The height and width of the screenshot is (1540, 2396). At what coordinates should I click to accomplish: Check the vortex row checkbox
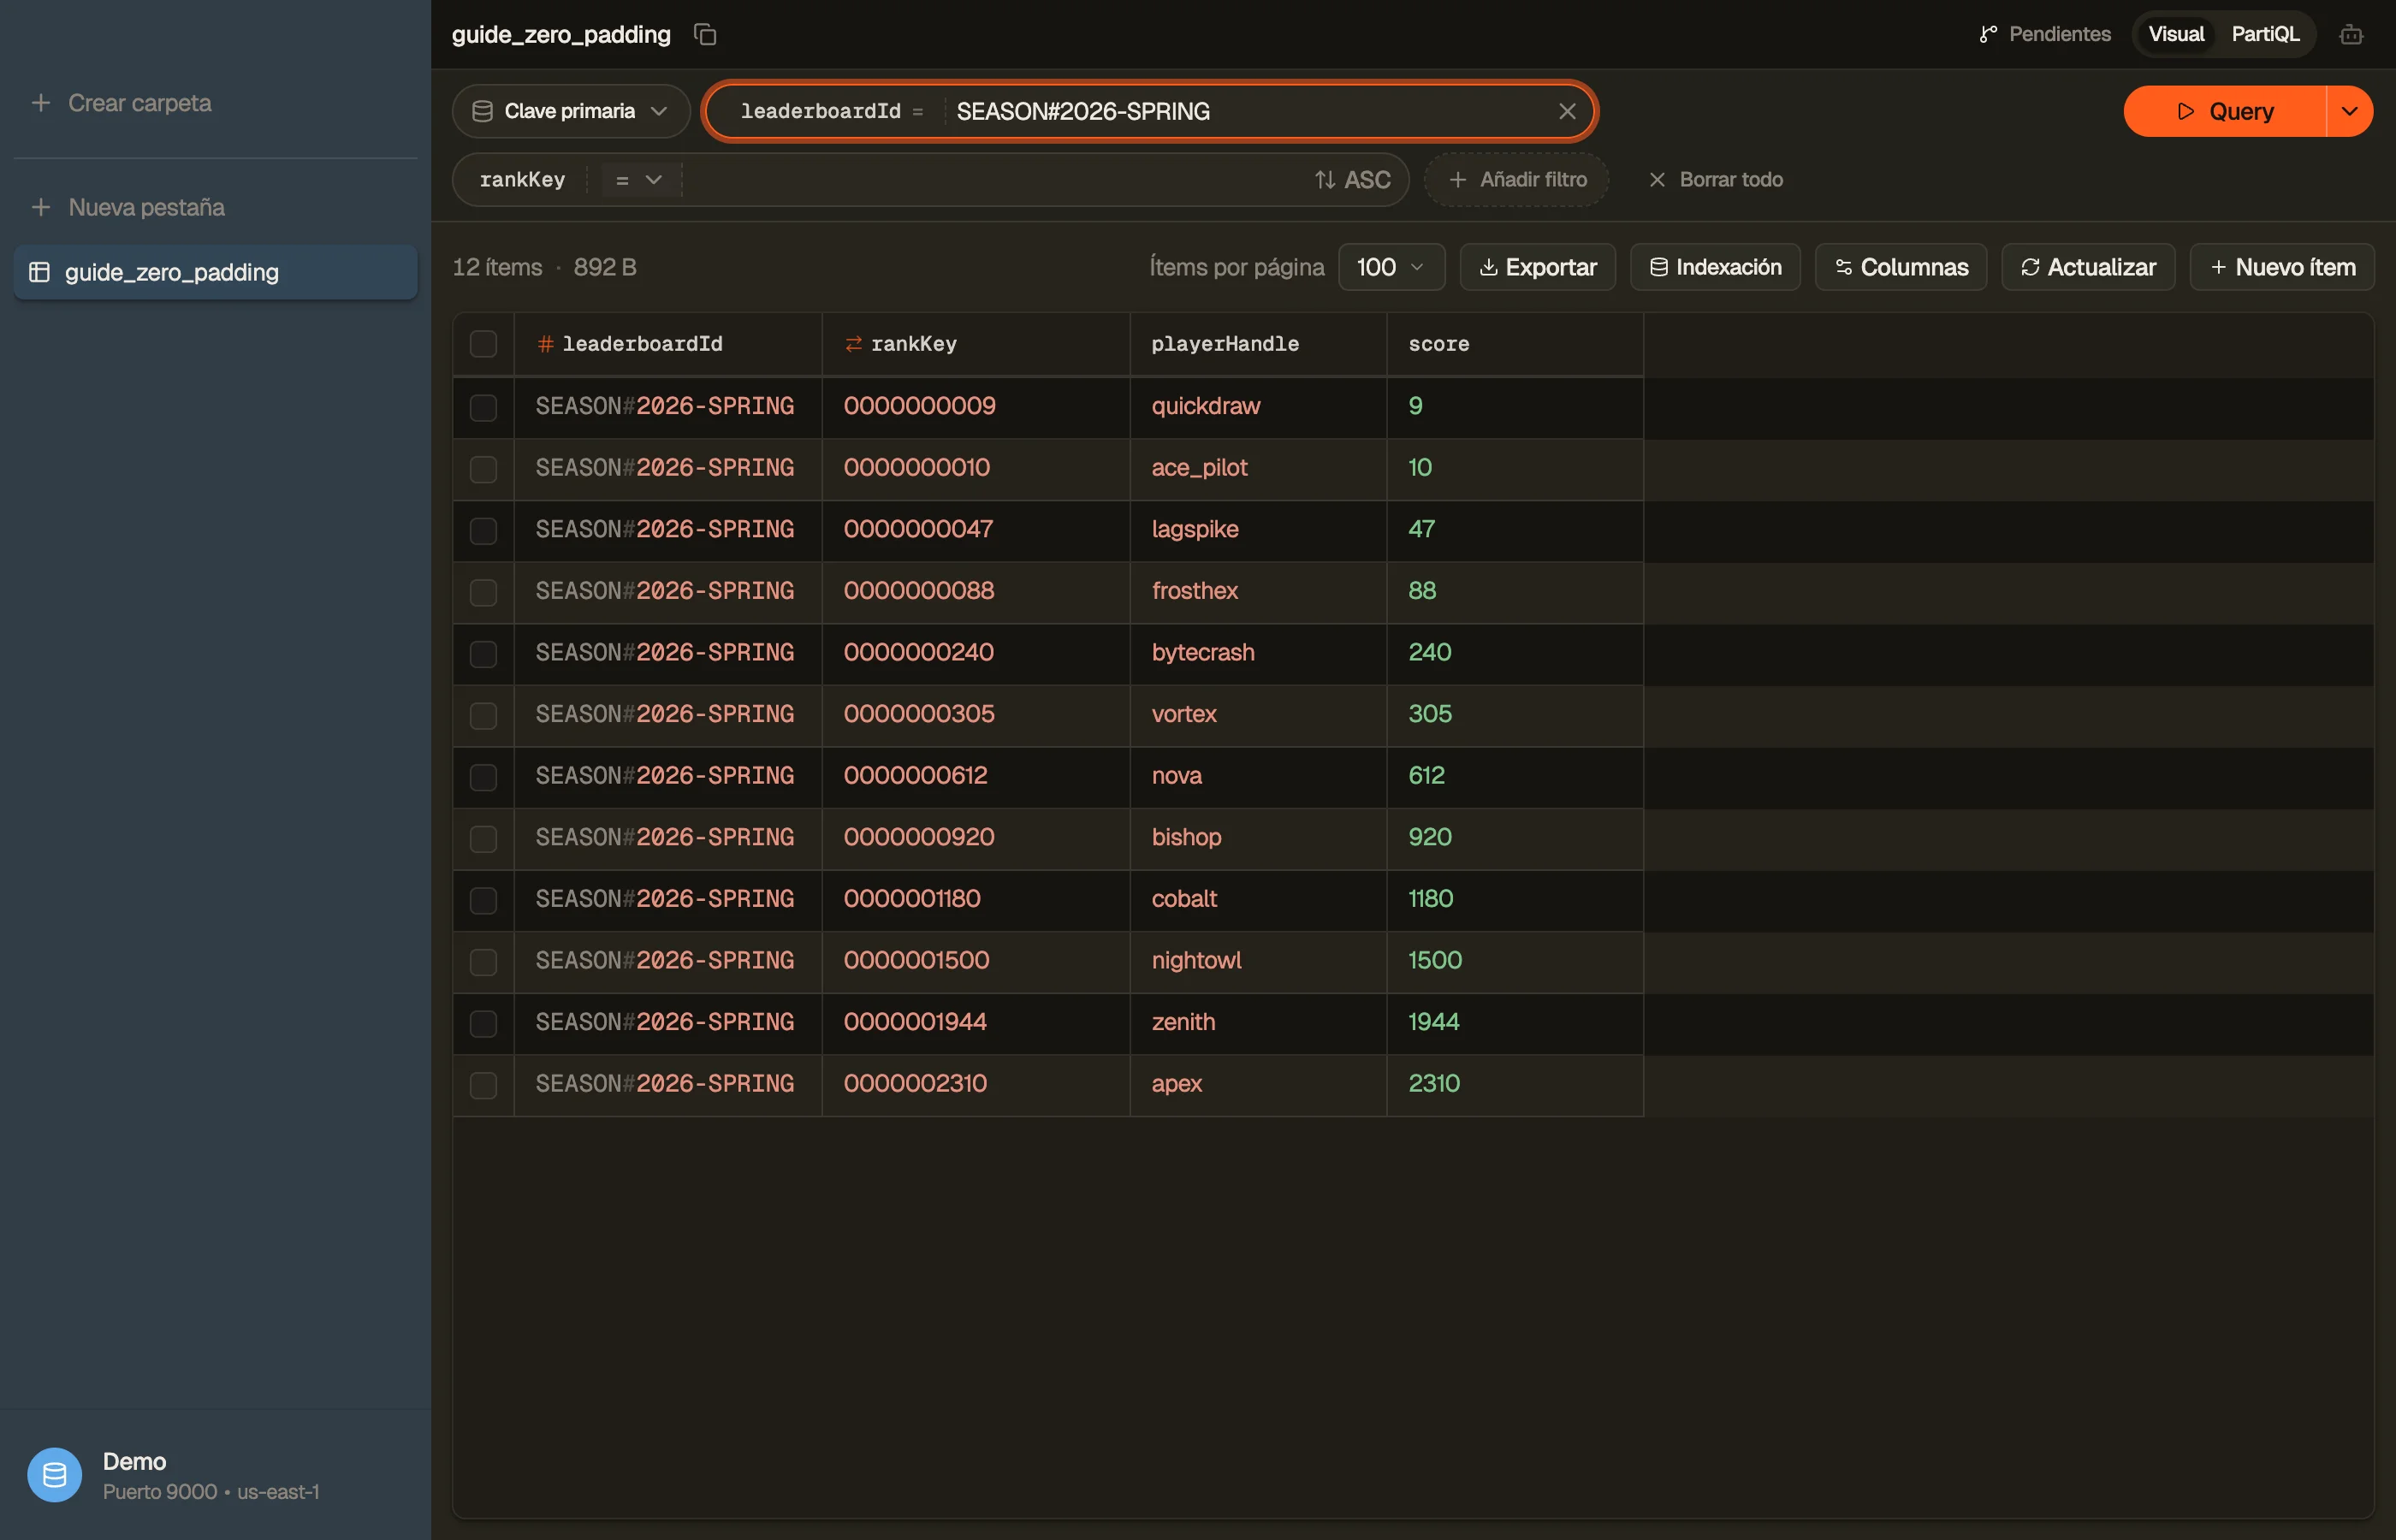pos(483,715)
